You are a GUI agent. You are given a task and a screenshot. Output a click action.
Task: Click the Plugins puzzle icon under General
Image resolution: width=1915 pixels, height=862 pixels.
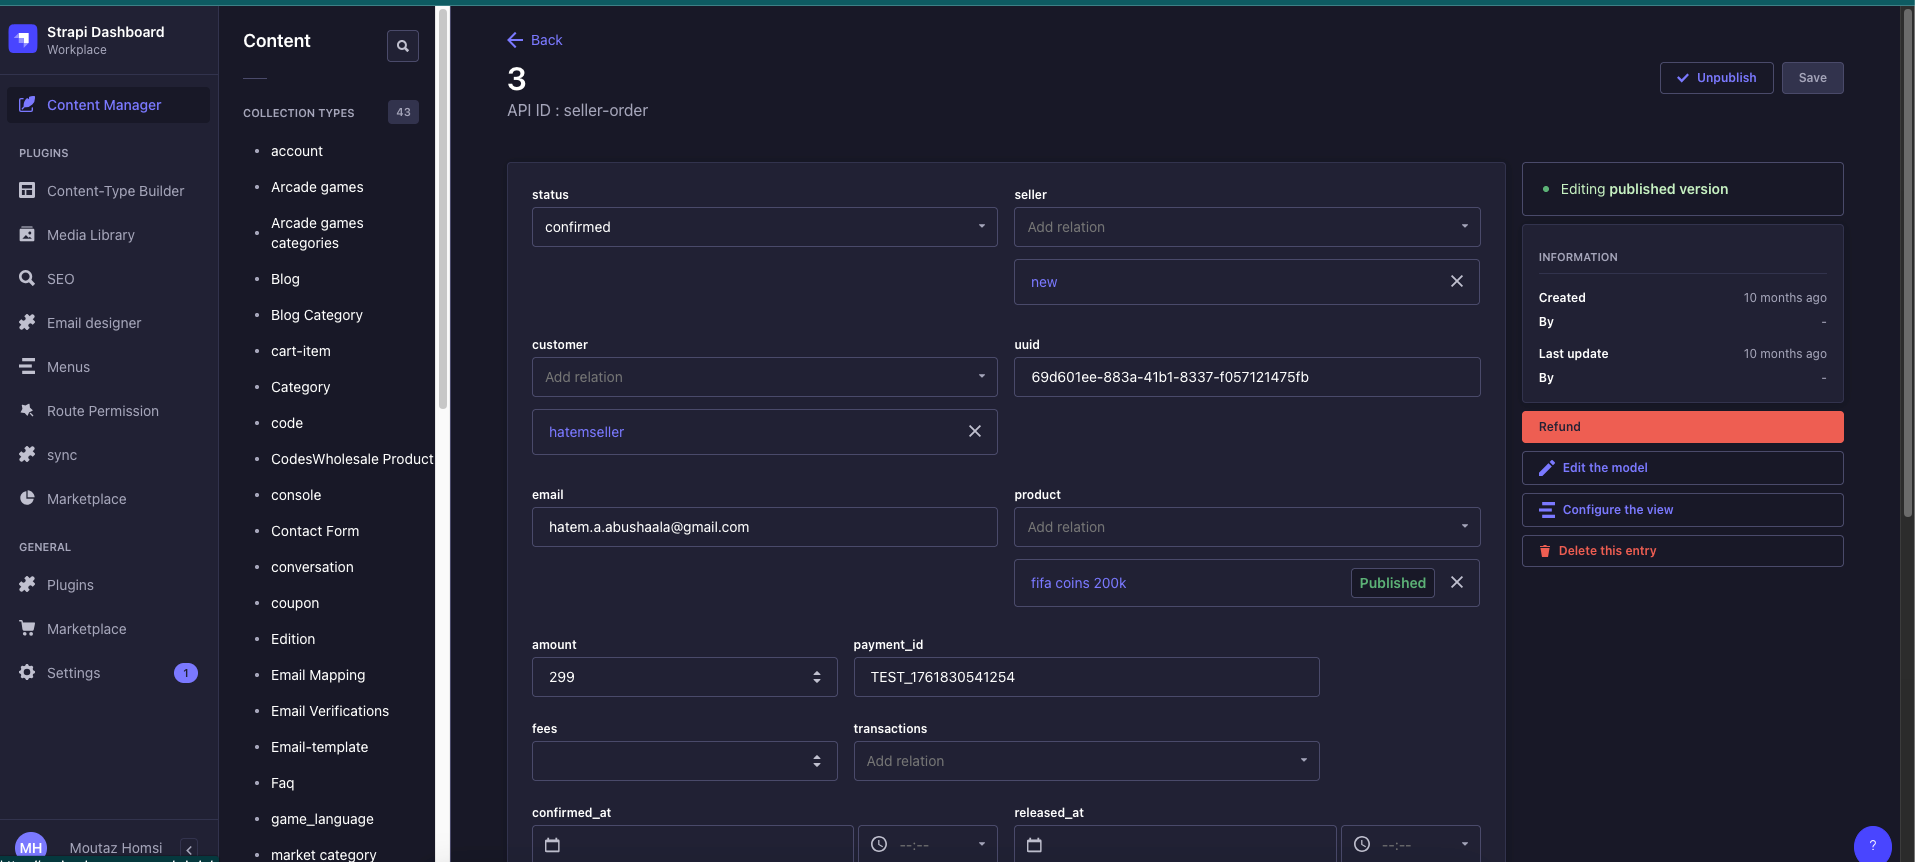tap(27, 584)
